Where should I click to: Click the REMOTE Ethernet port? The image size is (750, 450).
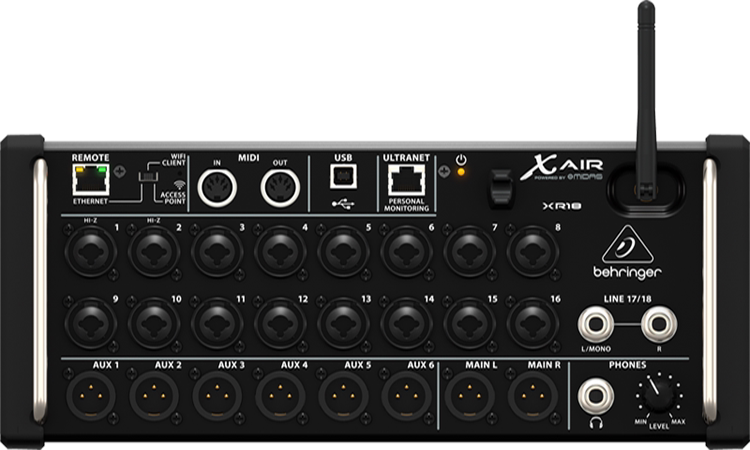pos(91,179)
